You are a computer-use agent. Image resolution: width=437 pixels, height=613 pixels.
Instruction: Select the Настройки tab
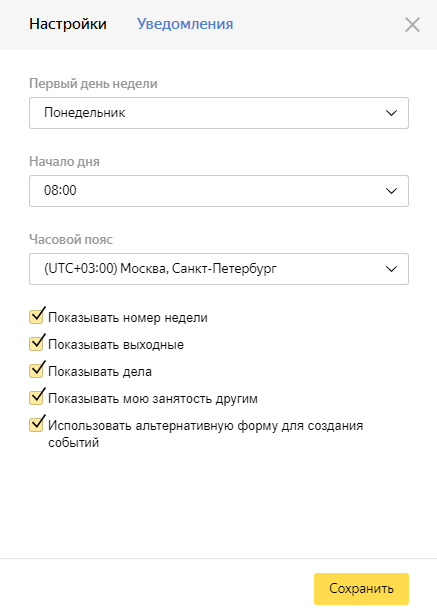pyautogui.click(x=68, y=24)
